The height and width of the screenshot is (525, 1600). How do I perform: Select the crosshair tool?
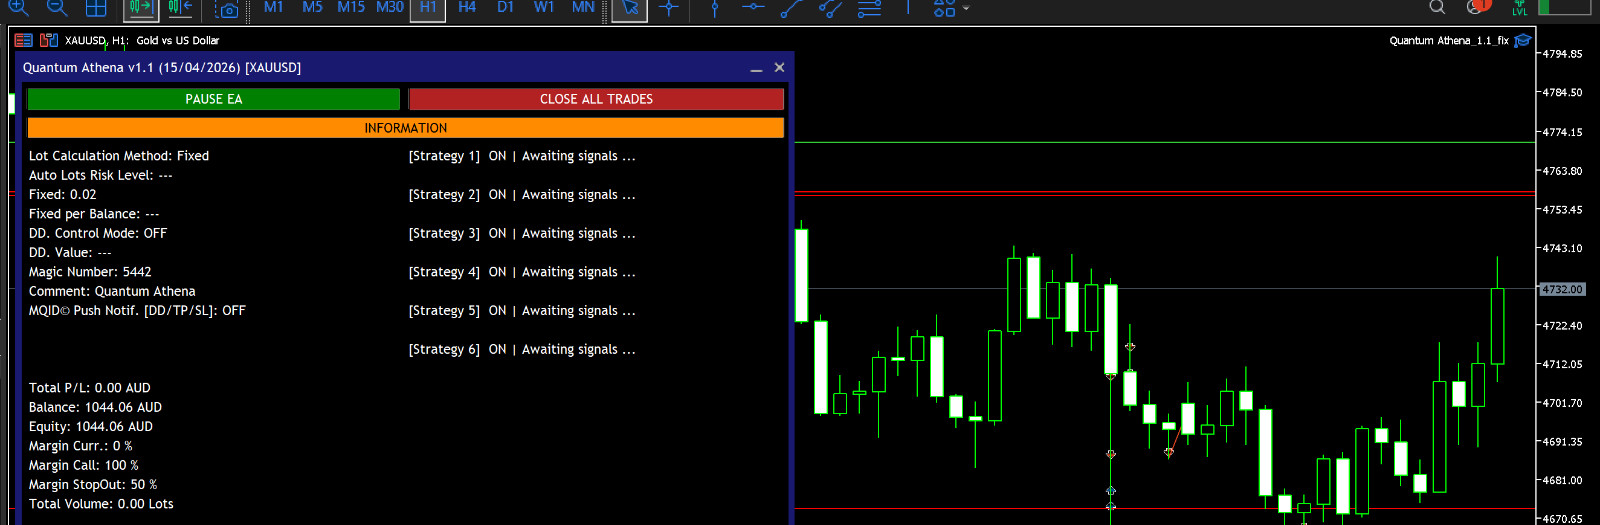coord(669,7)
